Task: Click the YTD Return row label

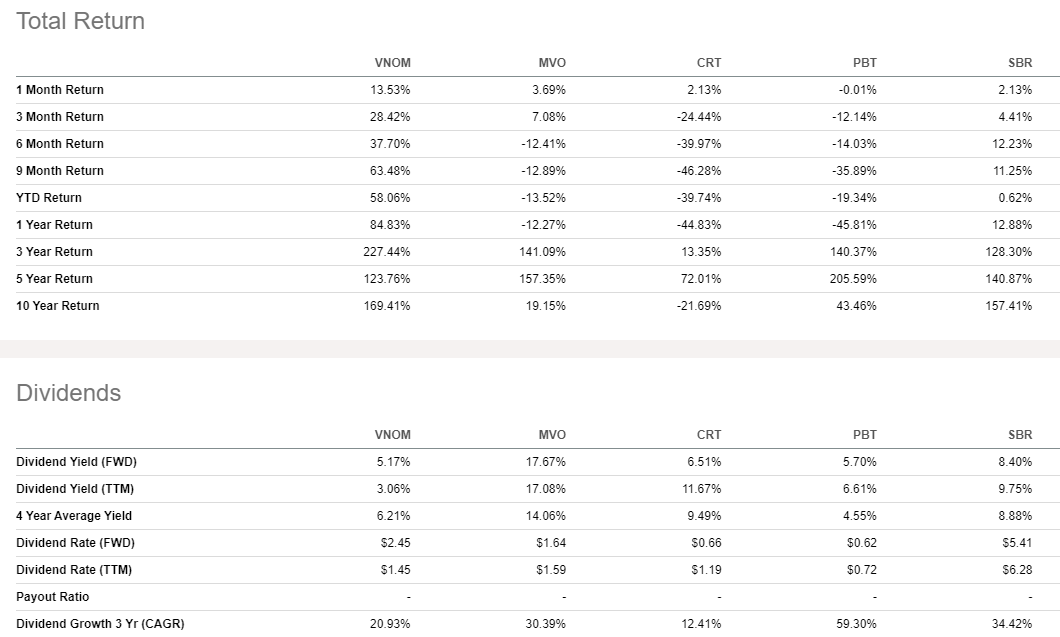Action: [x=49, y=198]
